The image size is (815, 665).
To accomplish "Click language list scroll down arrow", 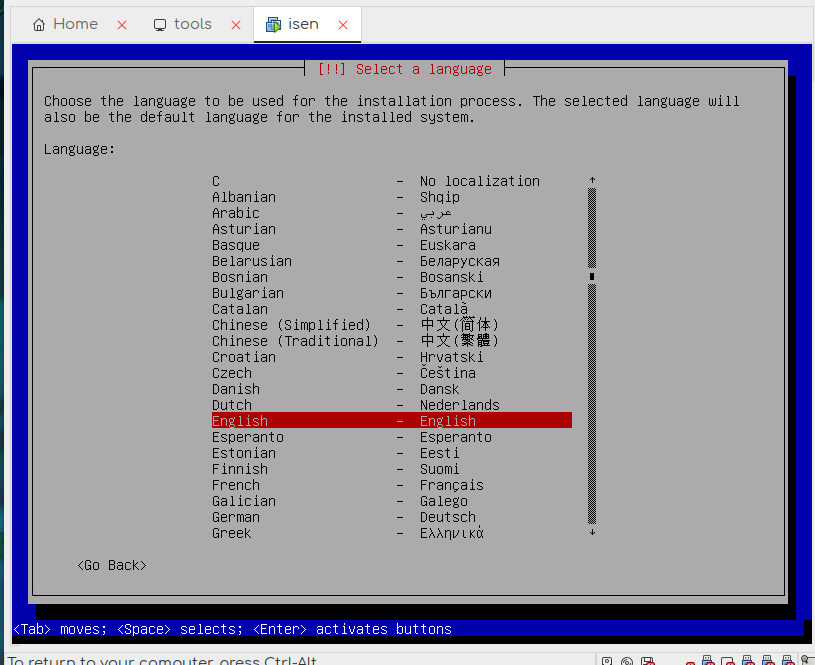I will (592, 533).
